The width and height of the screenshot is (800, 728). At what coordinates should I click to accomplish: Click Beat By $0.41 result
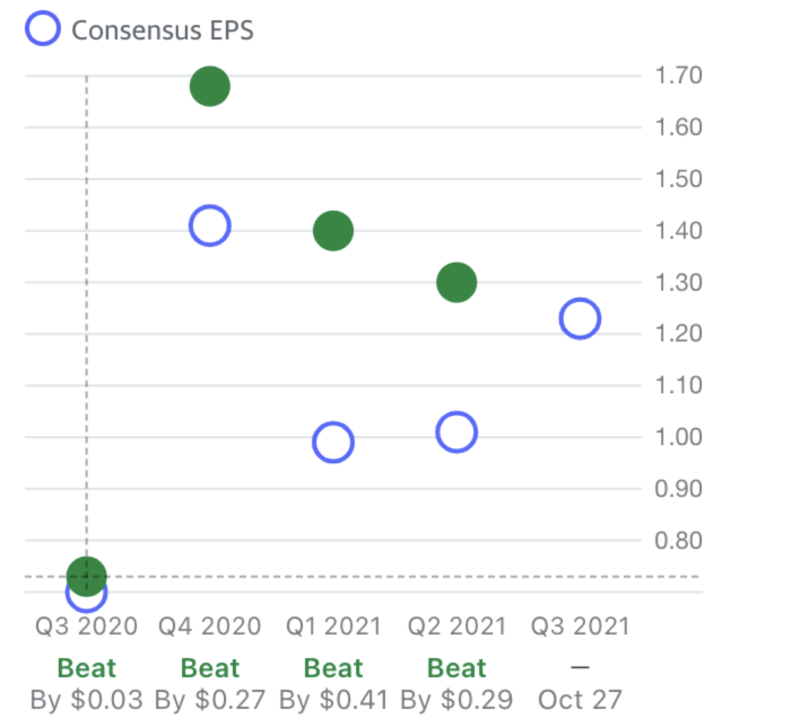pyautogui.click(x=334, y=684)
